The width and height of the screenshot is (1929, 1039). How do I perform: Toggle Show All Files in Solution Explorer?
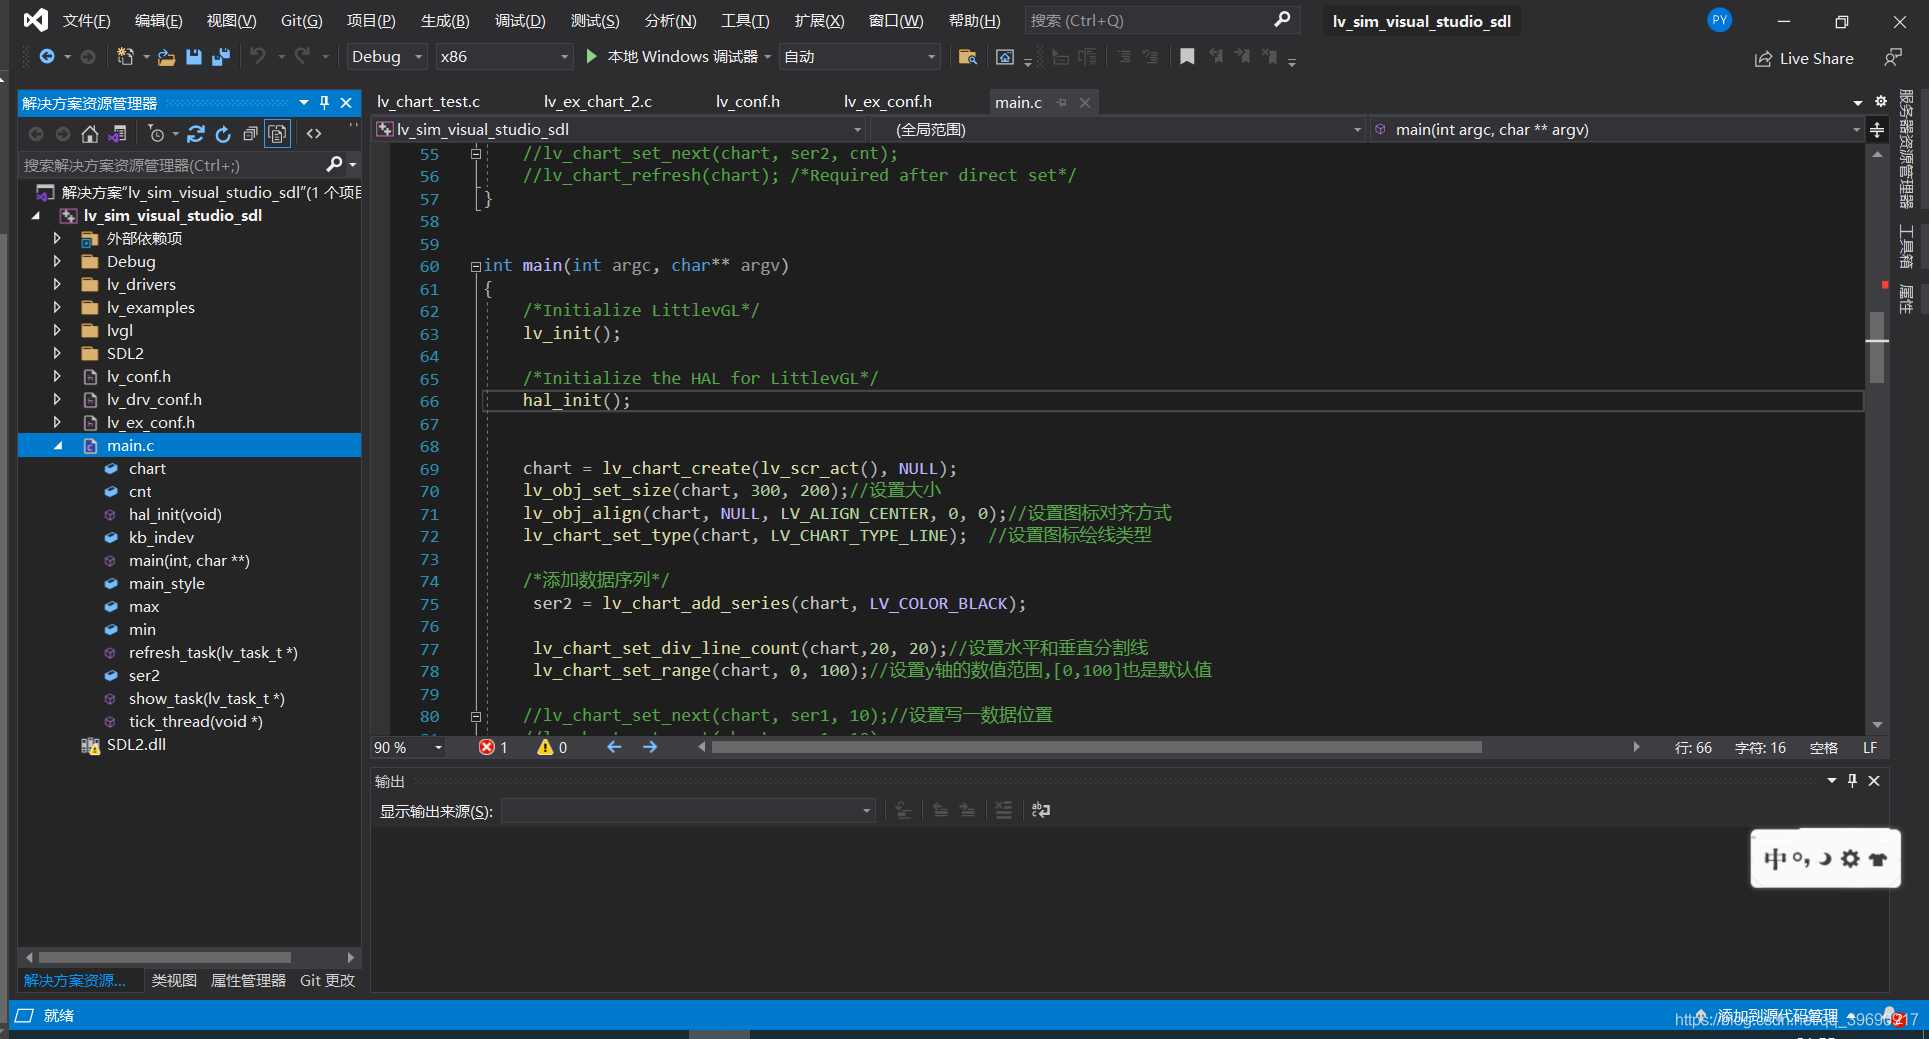tap(277, 134)
